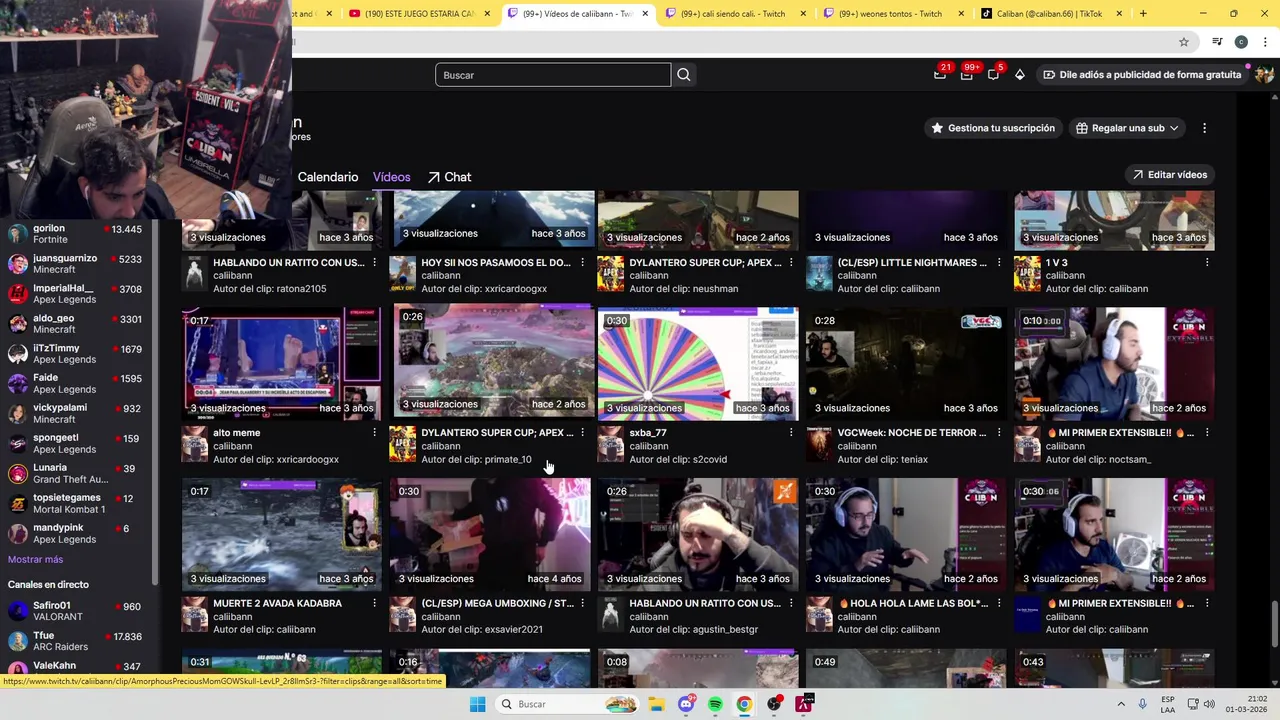The height and width of the screenshot is (720, 1280).
Task: Click 'Gestiona tu suscripción' button
Action: coord(993,128)
